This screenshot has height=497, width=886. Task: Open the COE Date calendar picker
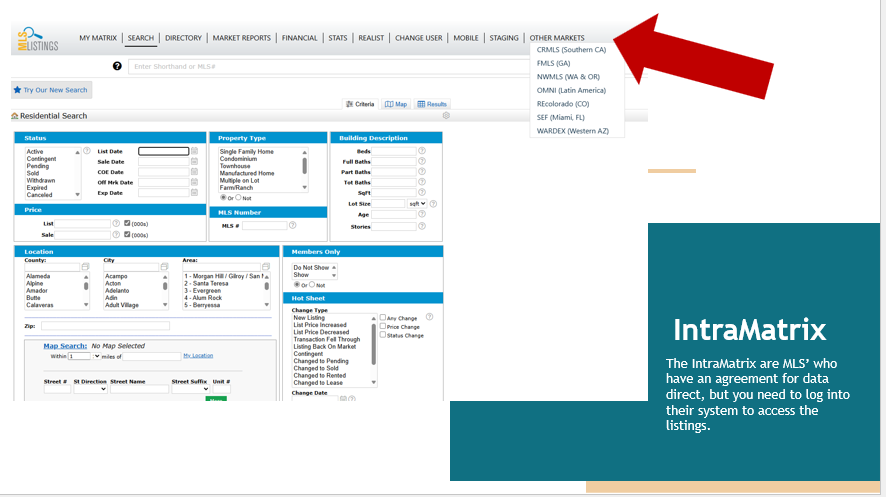click(194, 172)
